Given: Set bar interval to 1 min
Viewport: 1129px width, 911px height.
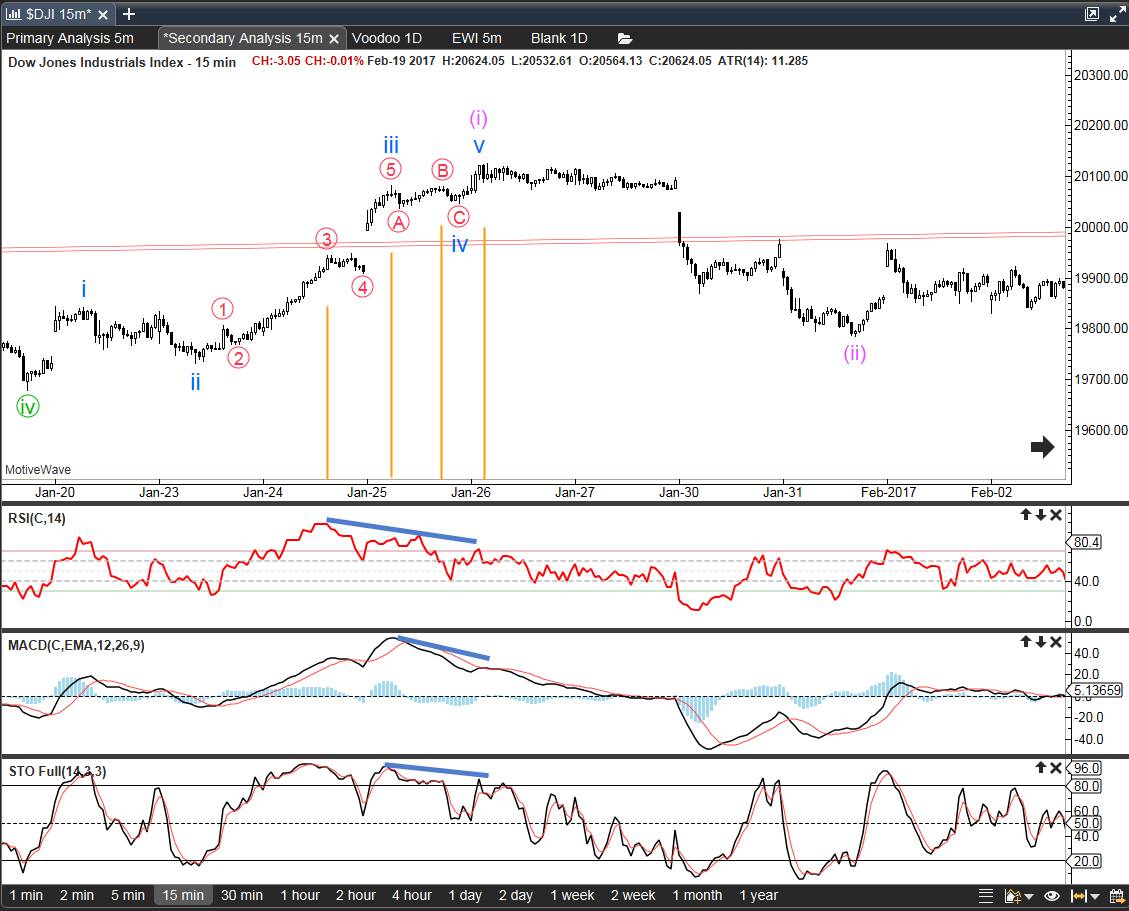Looking at the screenshot, I should pos(26,895).
